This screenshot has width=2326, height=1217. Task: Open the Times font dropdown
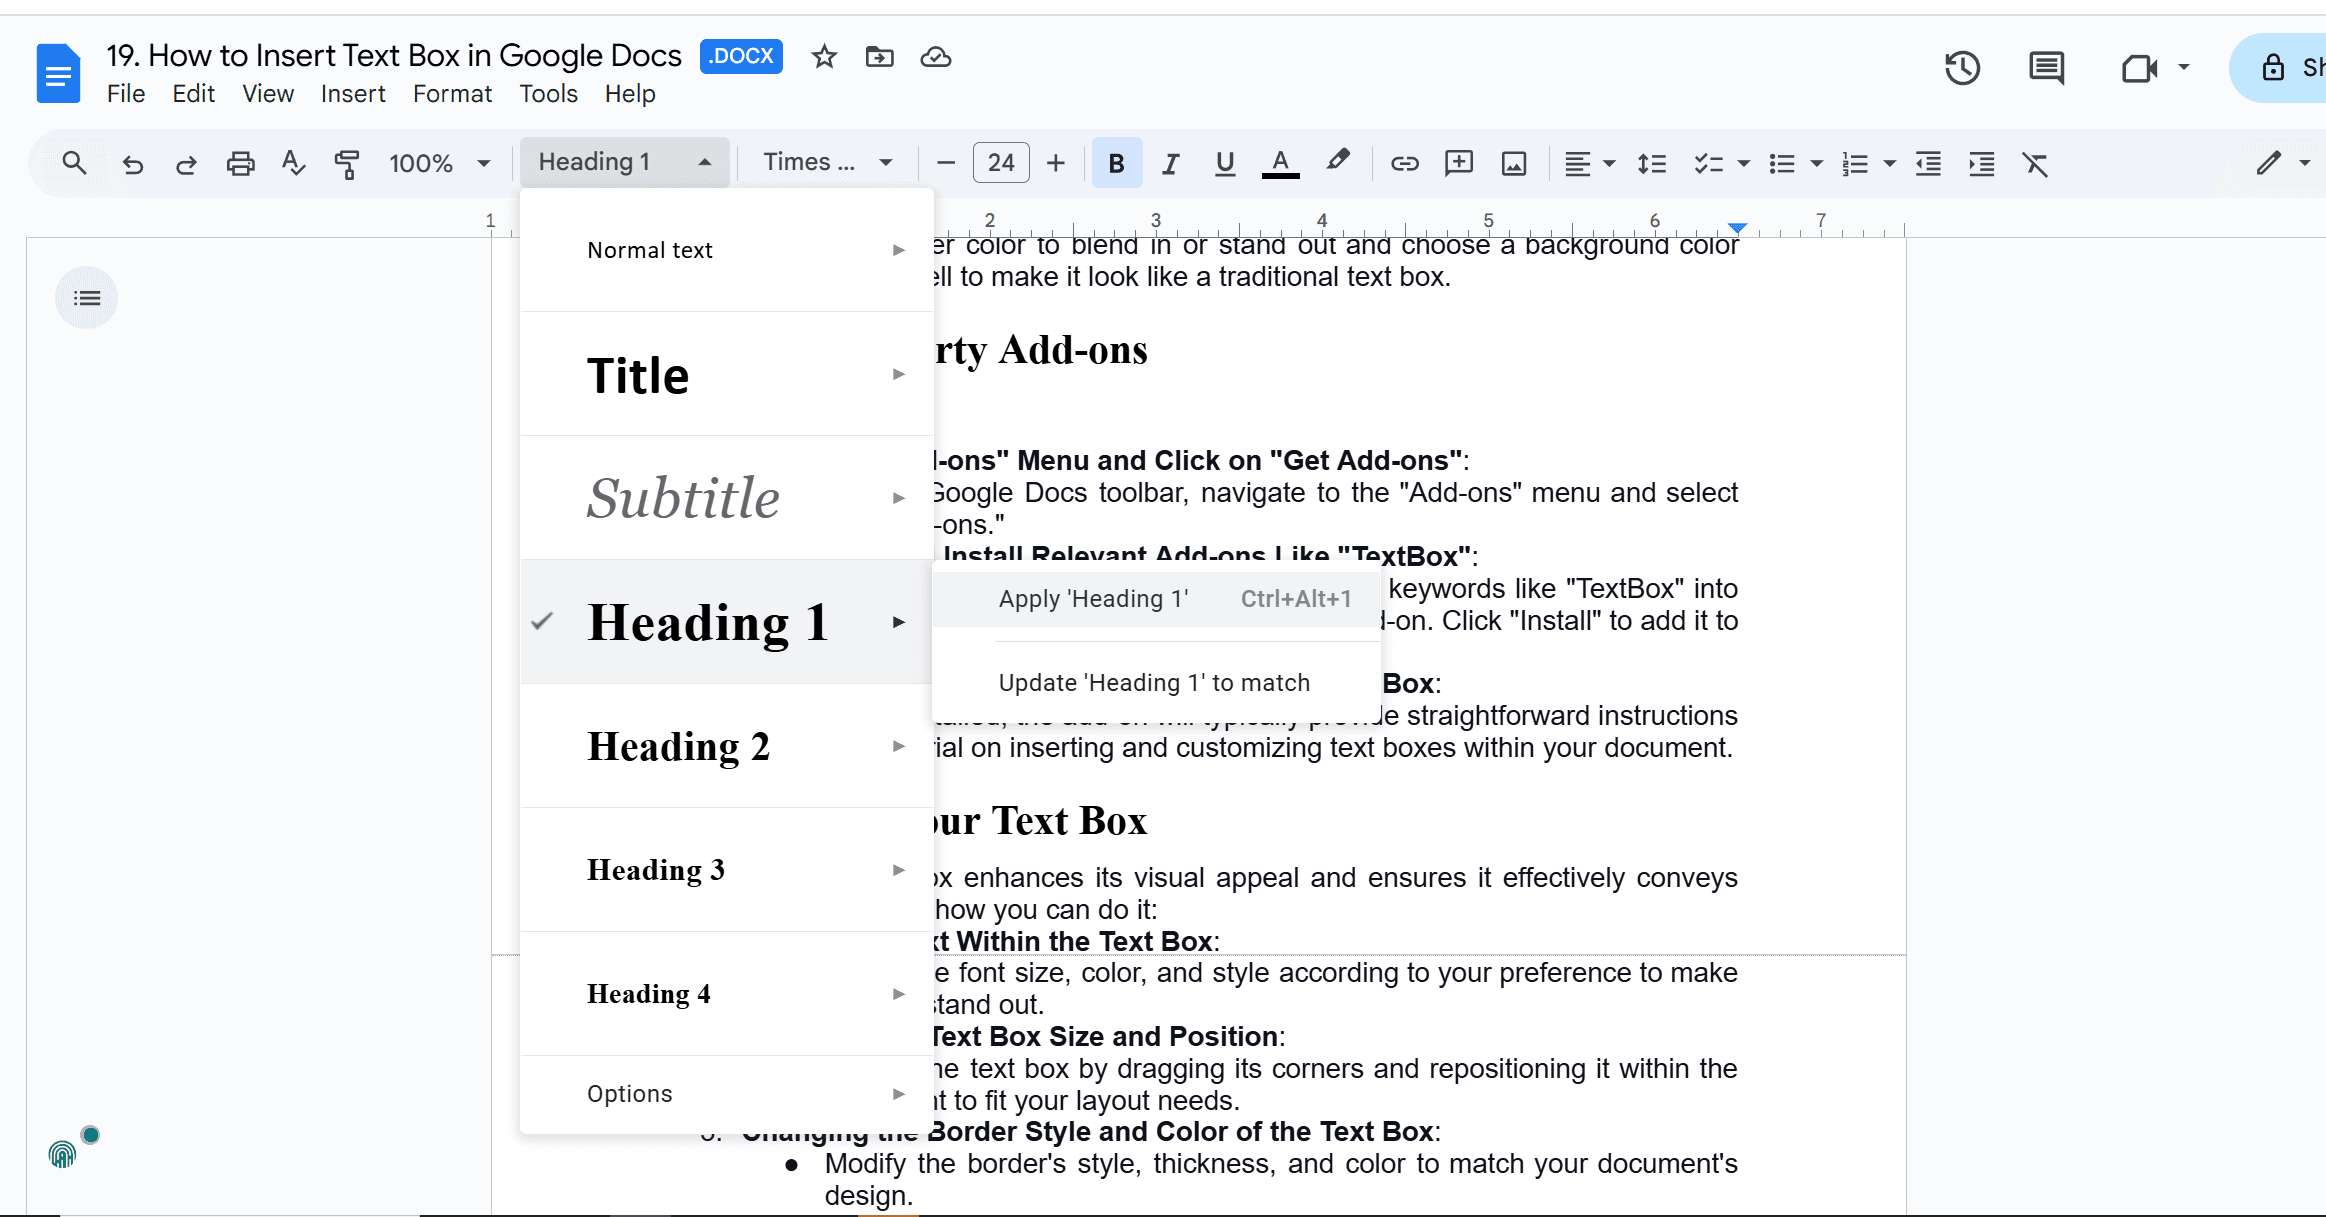click(x=828, y=162)
